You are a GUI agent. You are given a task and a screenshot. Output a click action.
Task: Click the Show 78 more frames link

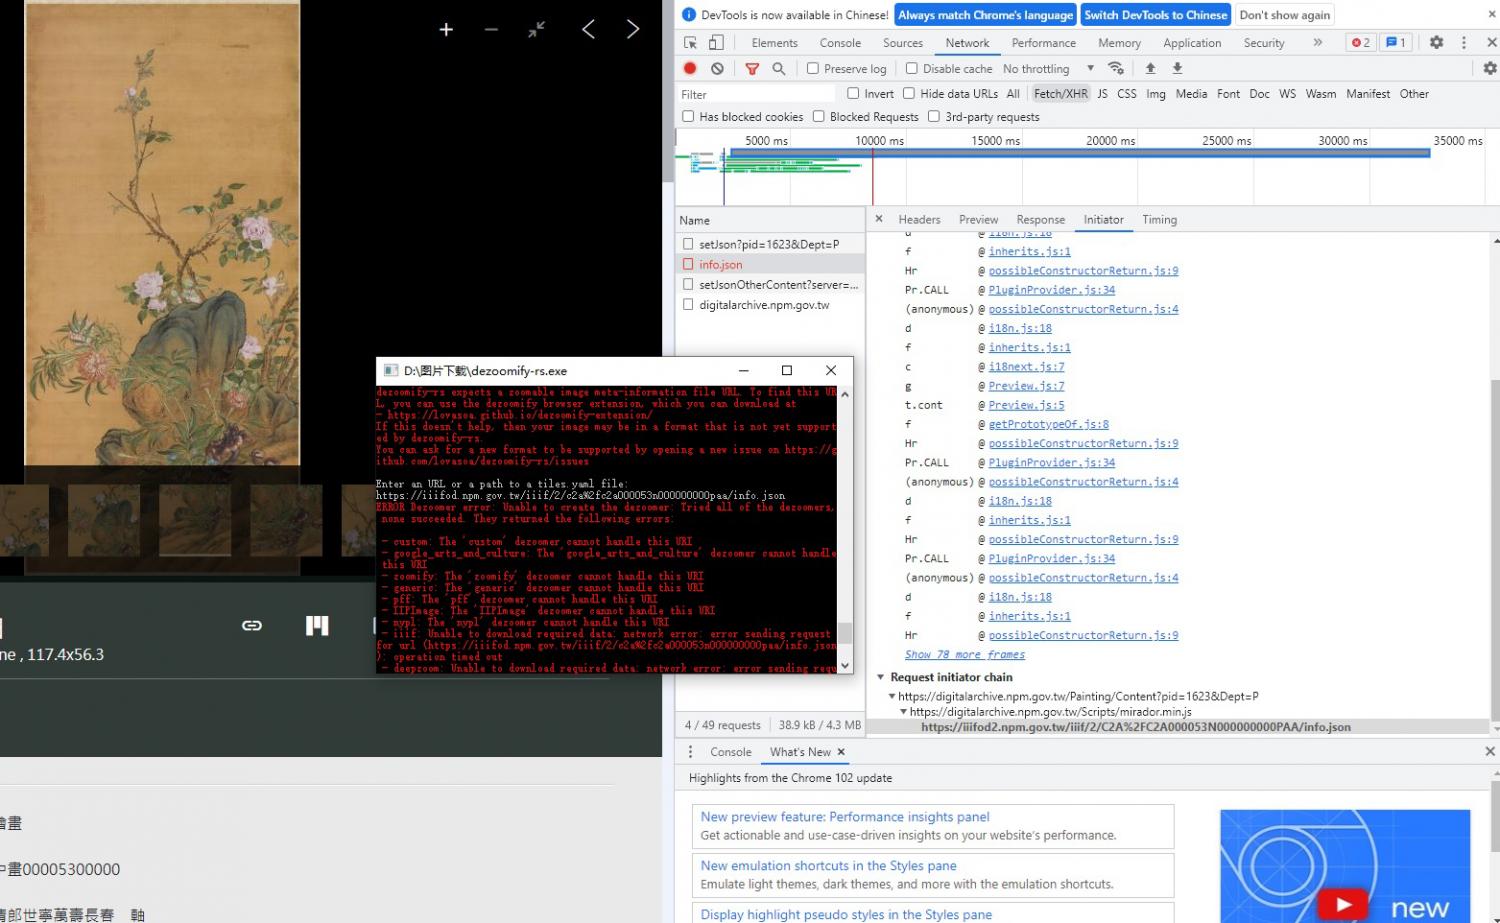pos(964,655)
